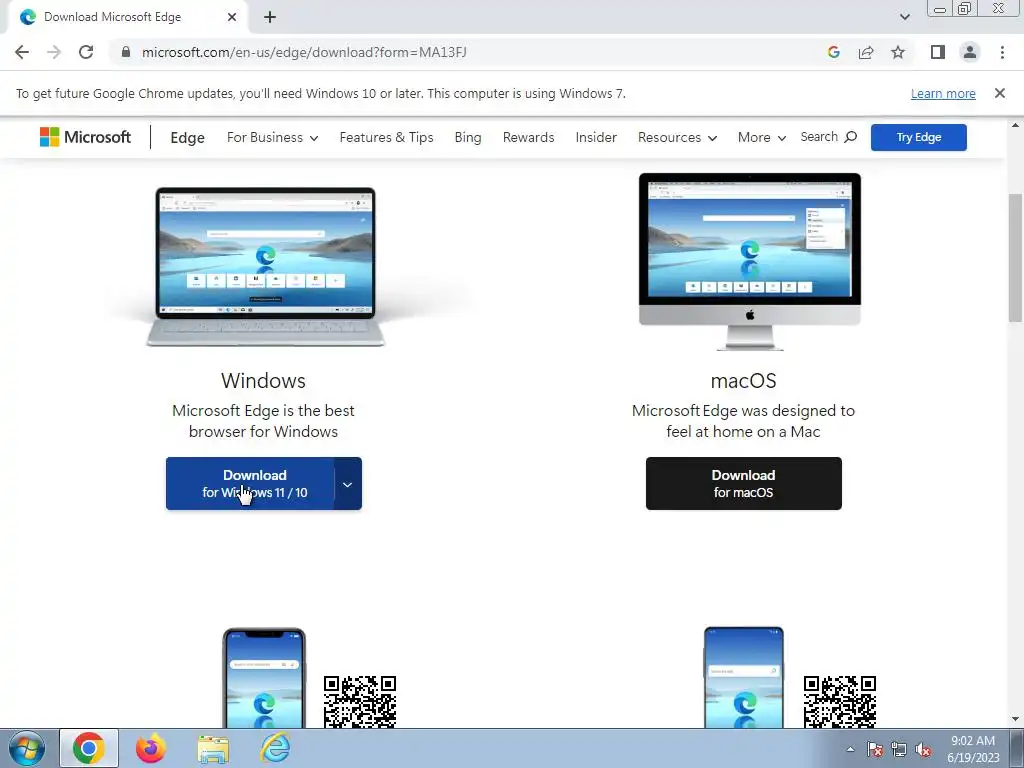
Task: Show hidden tray icons arrow
Action: point(850,749)
